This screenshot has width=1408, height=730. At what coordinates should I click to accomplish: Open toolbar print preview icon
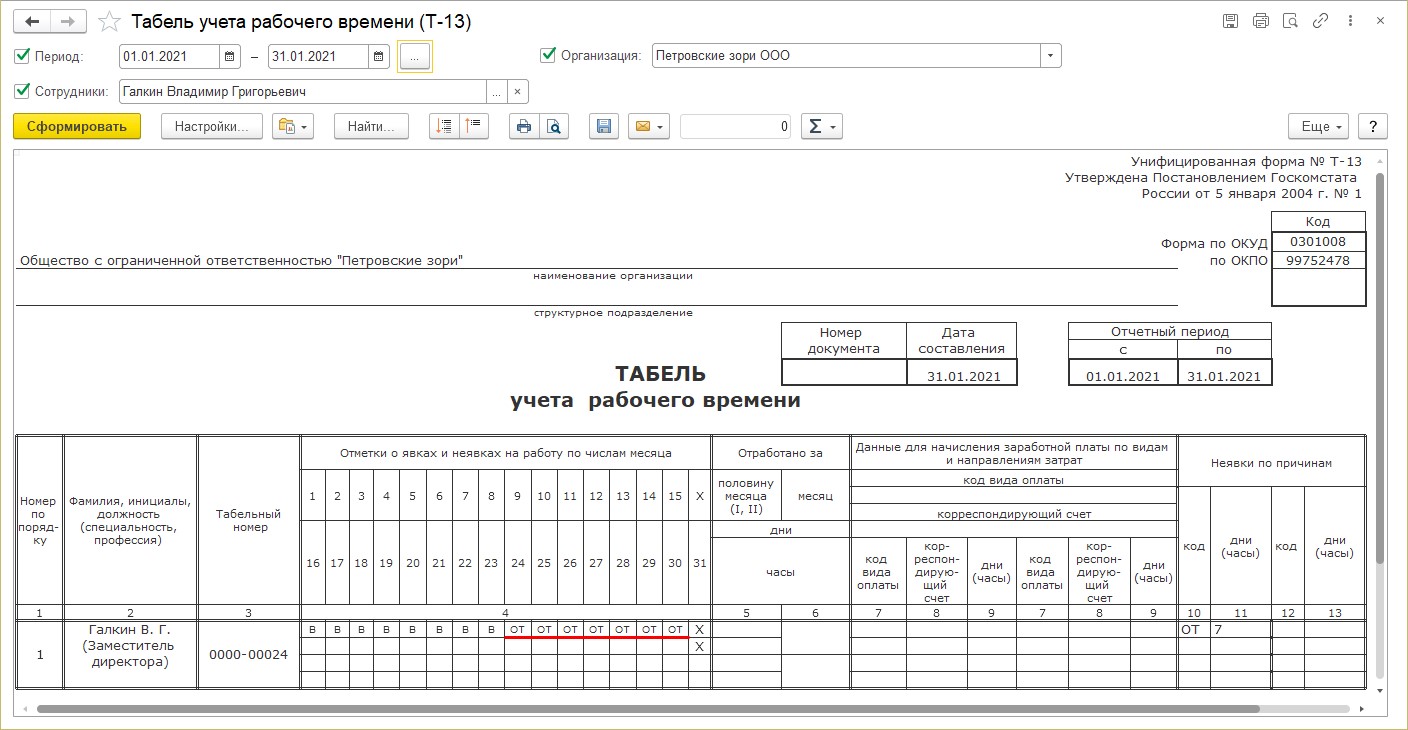pyautogui.click(x=554, y=126)
